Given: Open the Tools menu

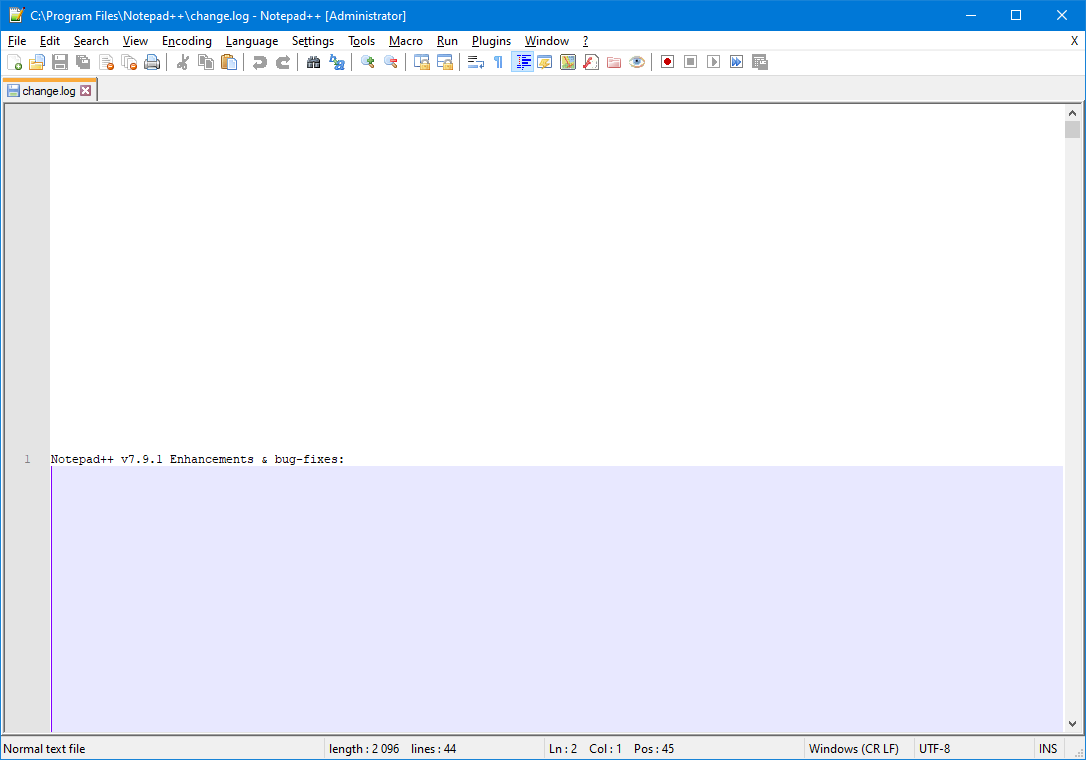Looking at the screenshot, I should [362, 41].
